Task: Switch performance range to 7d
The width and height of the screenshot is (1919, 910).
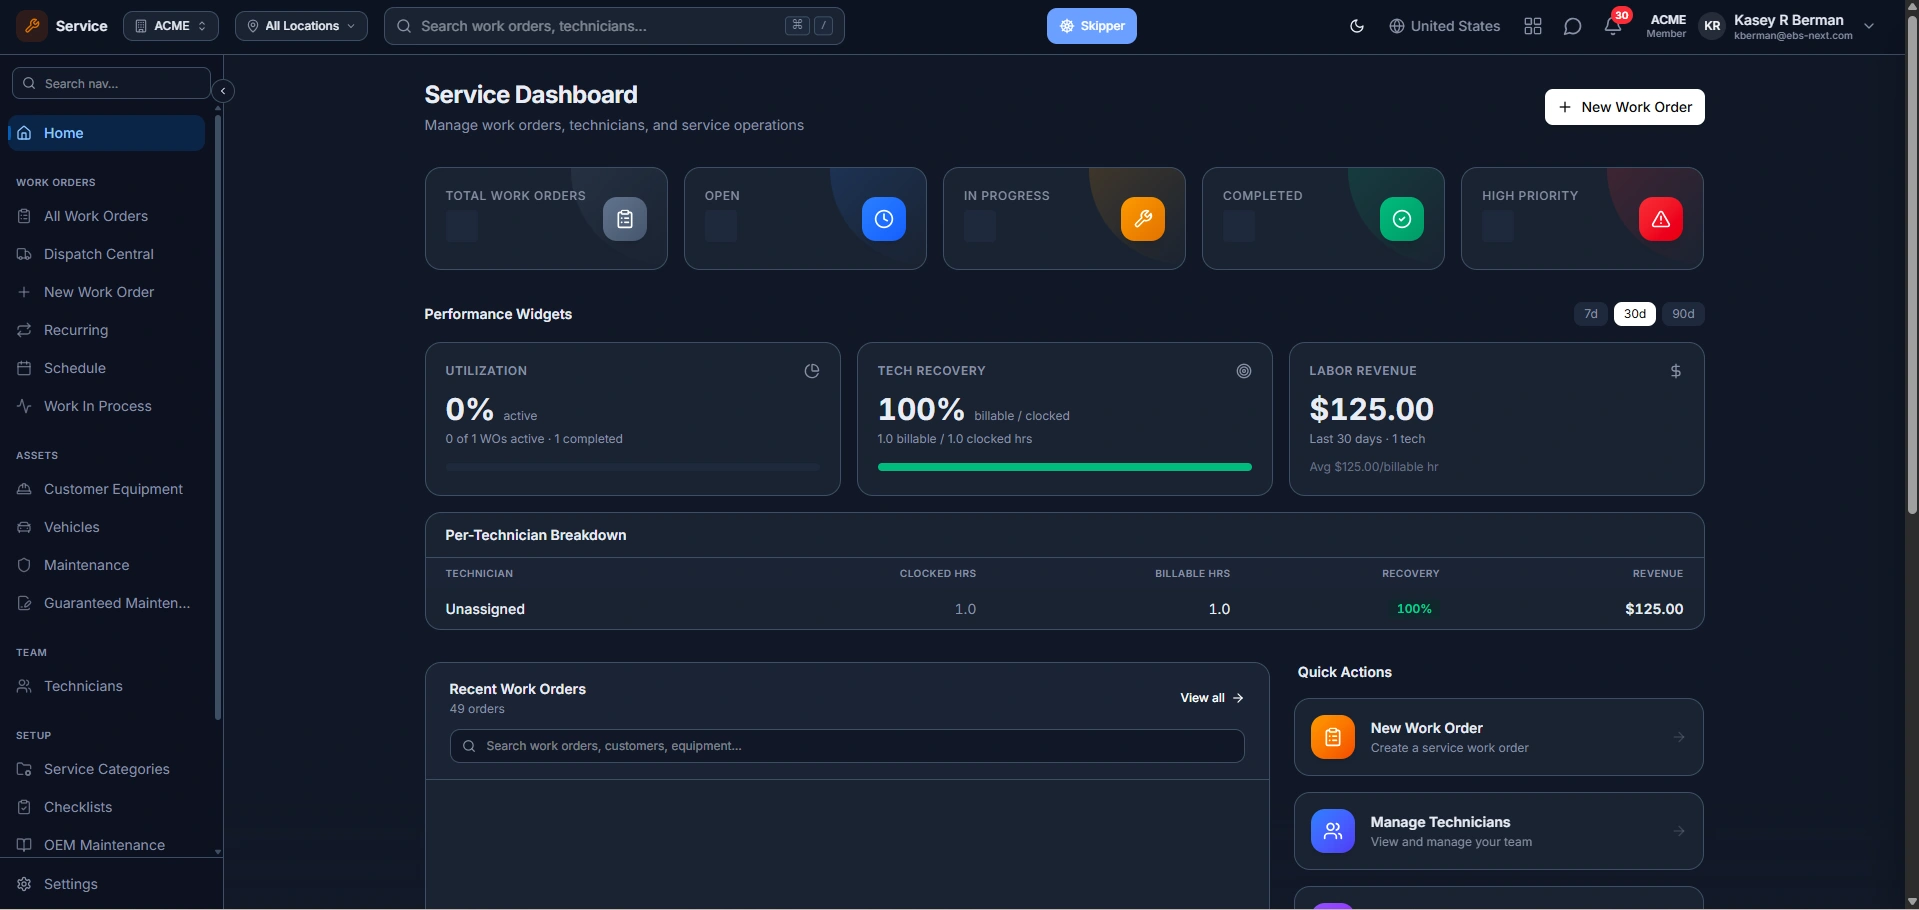Action: pyautogui.click(x=1591, y=314)
